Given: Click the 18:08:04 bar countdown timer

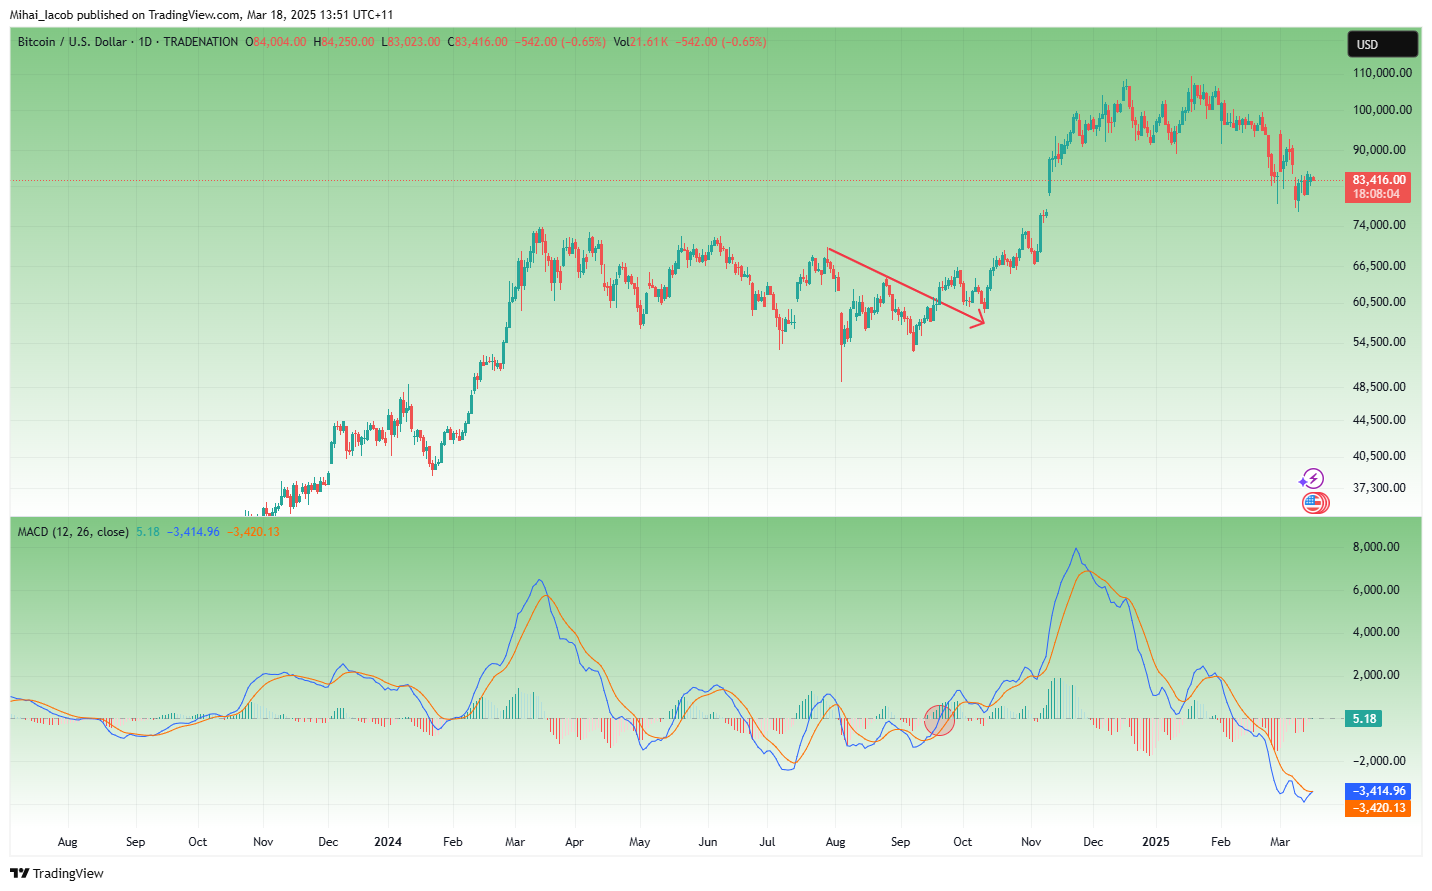Looking at the screenshot, I should 1377,194.
